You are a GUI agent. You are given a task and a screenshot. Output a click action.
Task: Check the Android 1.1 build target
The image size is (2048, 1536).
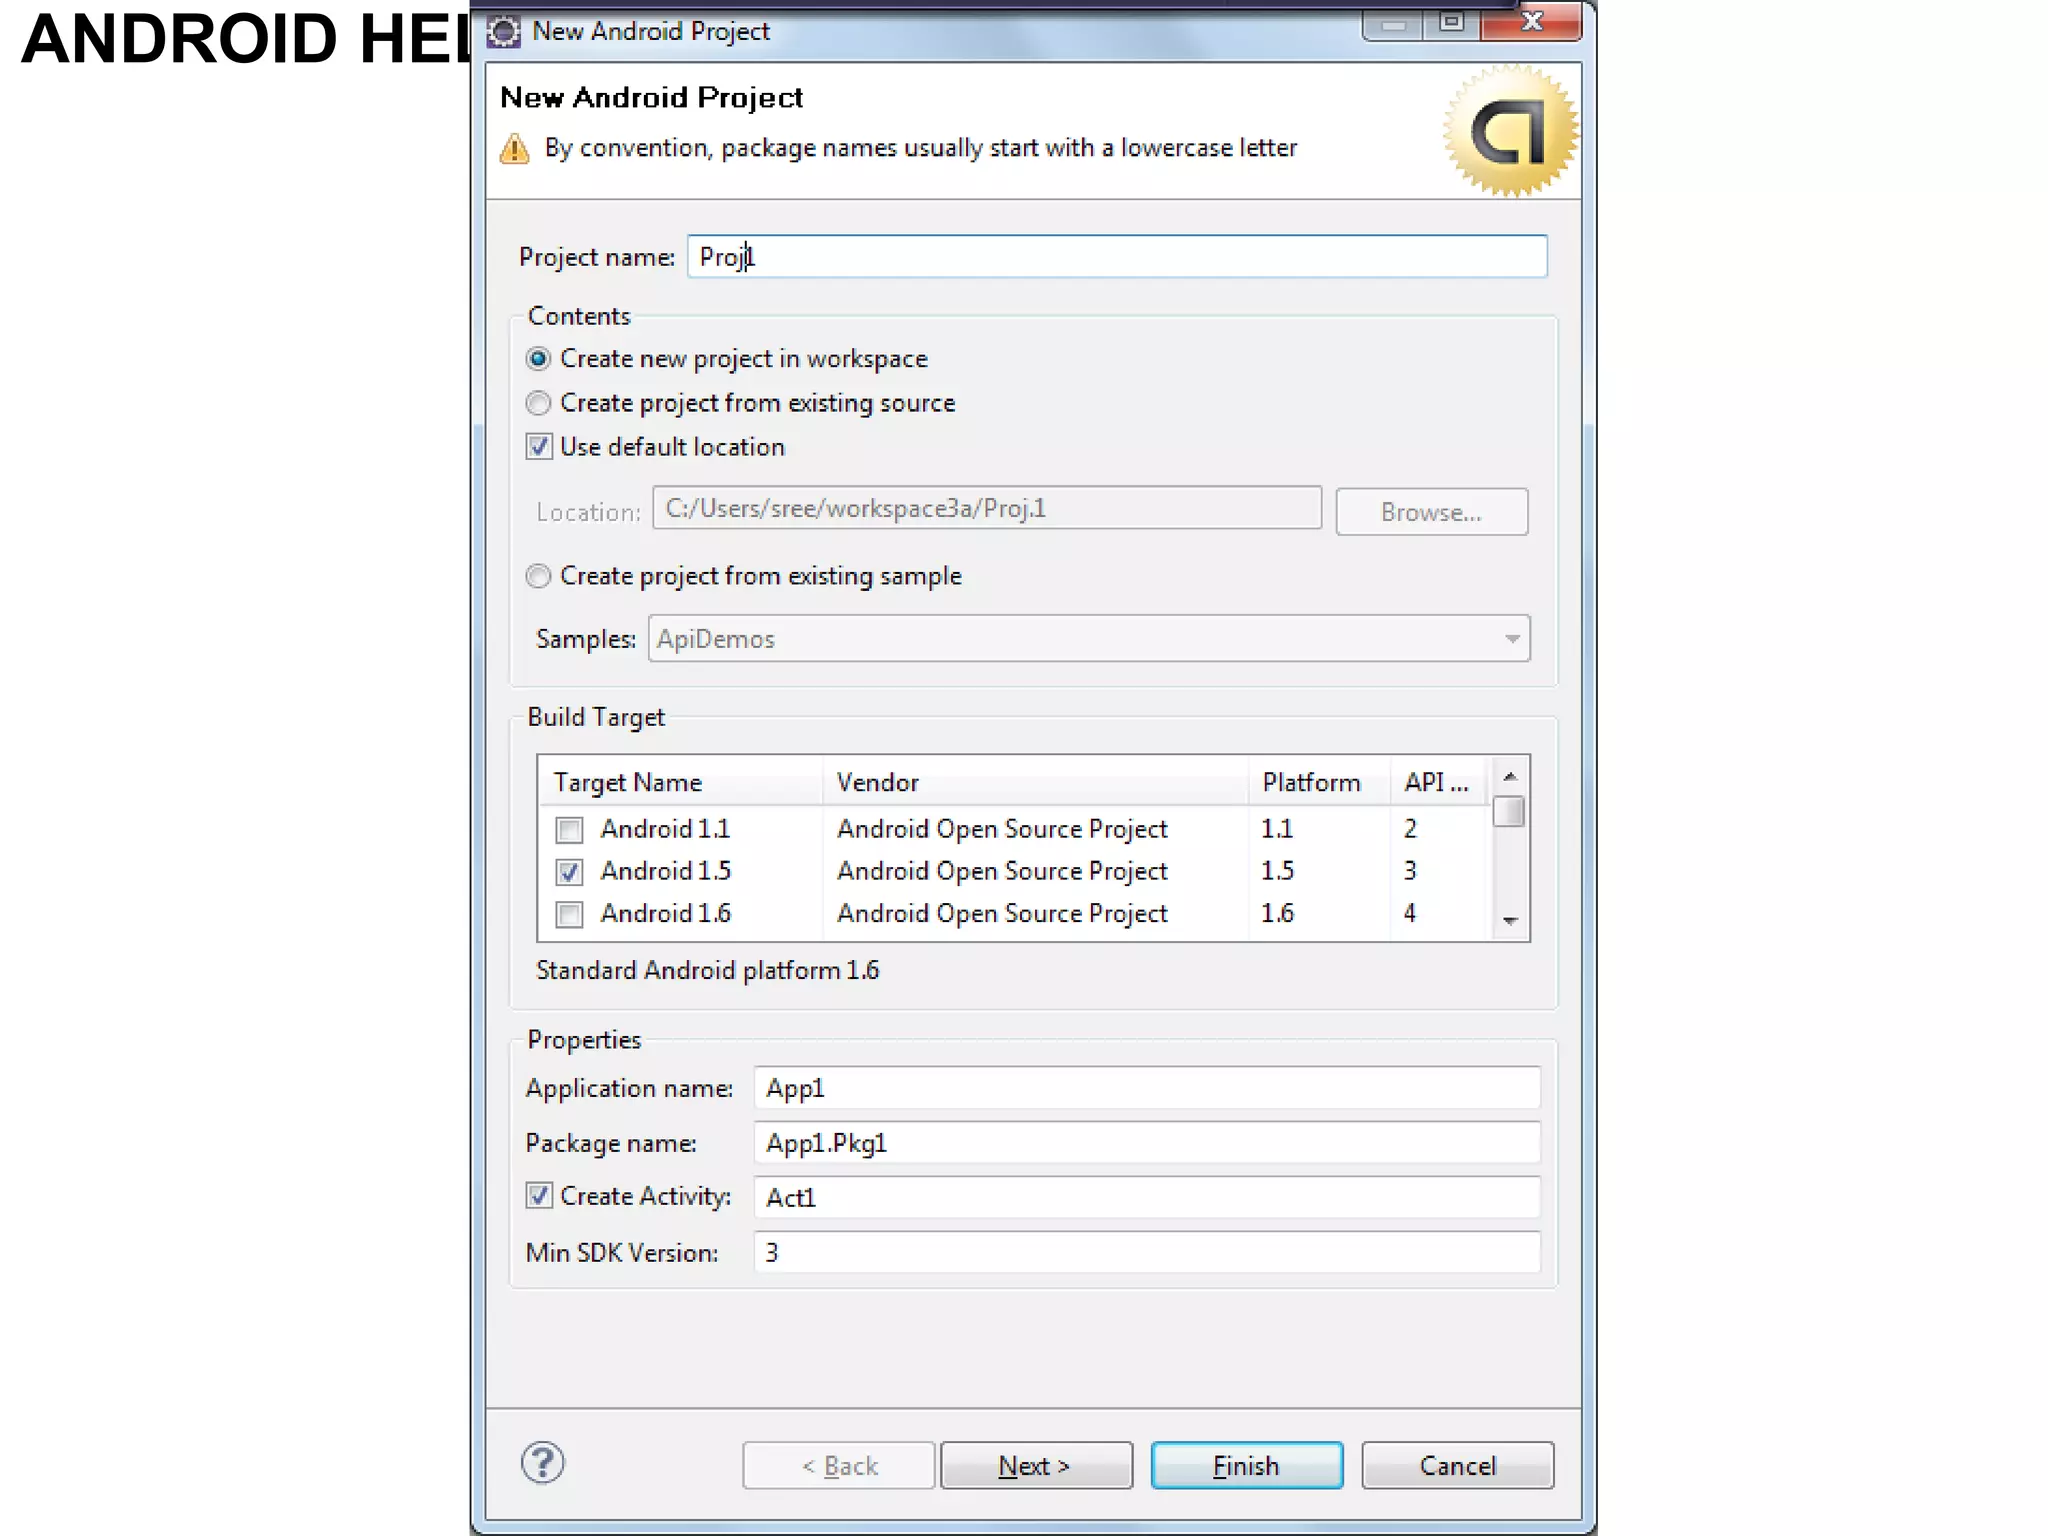(x=569, y=830)
